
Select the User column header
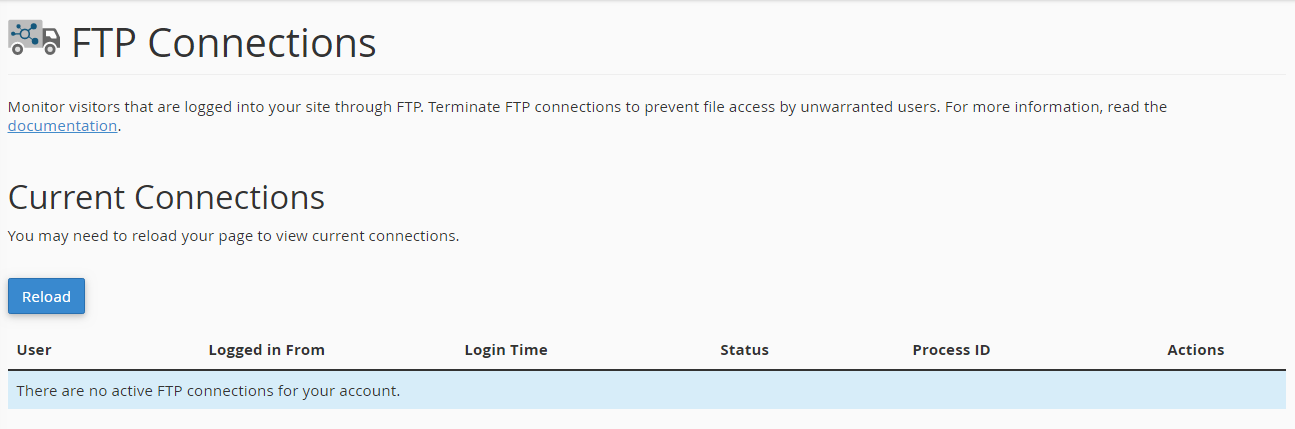coord(34,350)
